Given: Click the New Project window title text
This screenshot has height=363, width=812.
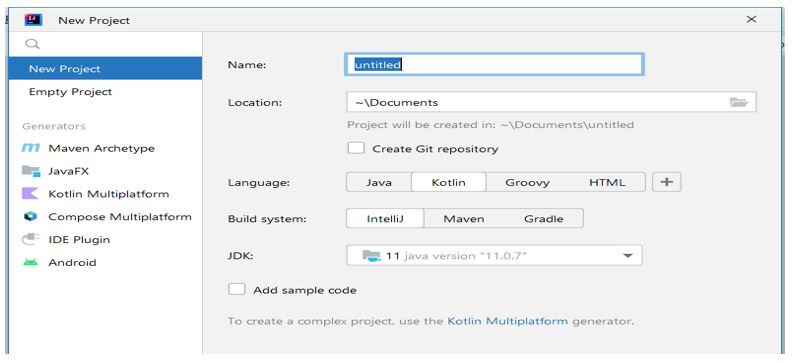Looking at the screenshot, I should pyautogui.click(x=94, y=20).
